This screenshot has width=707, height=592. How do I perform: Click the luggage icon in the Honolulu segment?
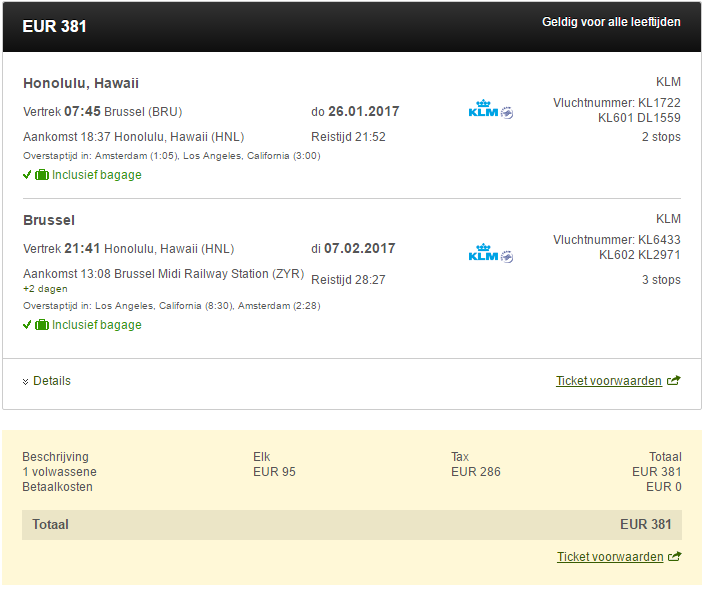[x=42, y=175]
